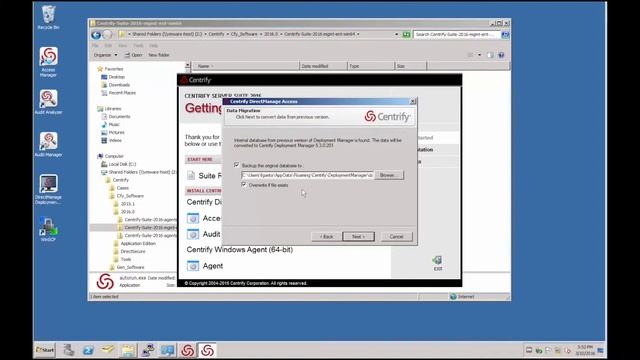Screen dimensions: 640x360
Task: Select Cfy_Software folder in tree
Action: pyautogui.click(x=127, y=196)
